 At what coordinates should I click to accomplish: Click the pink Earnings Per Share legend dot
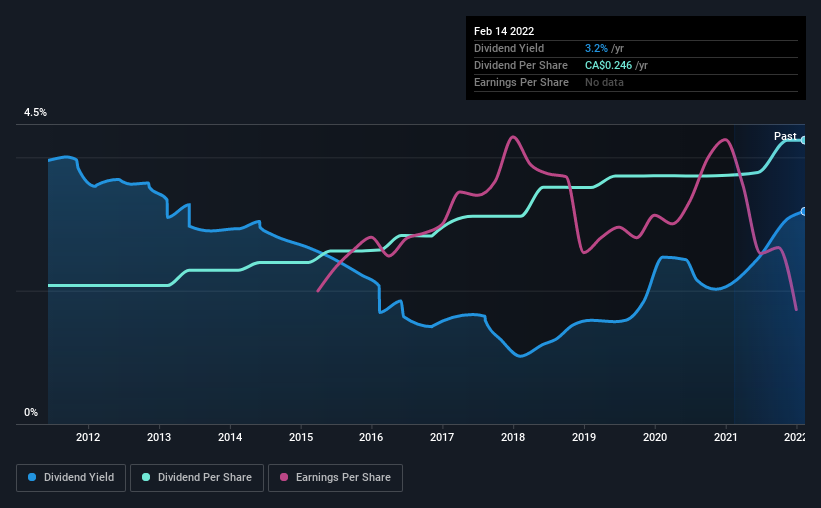(284, 477)
